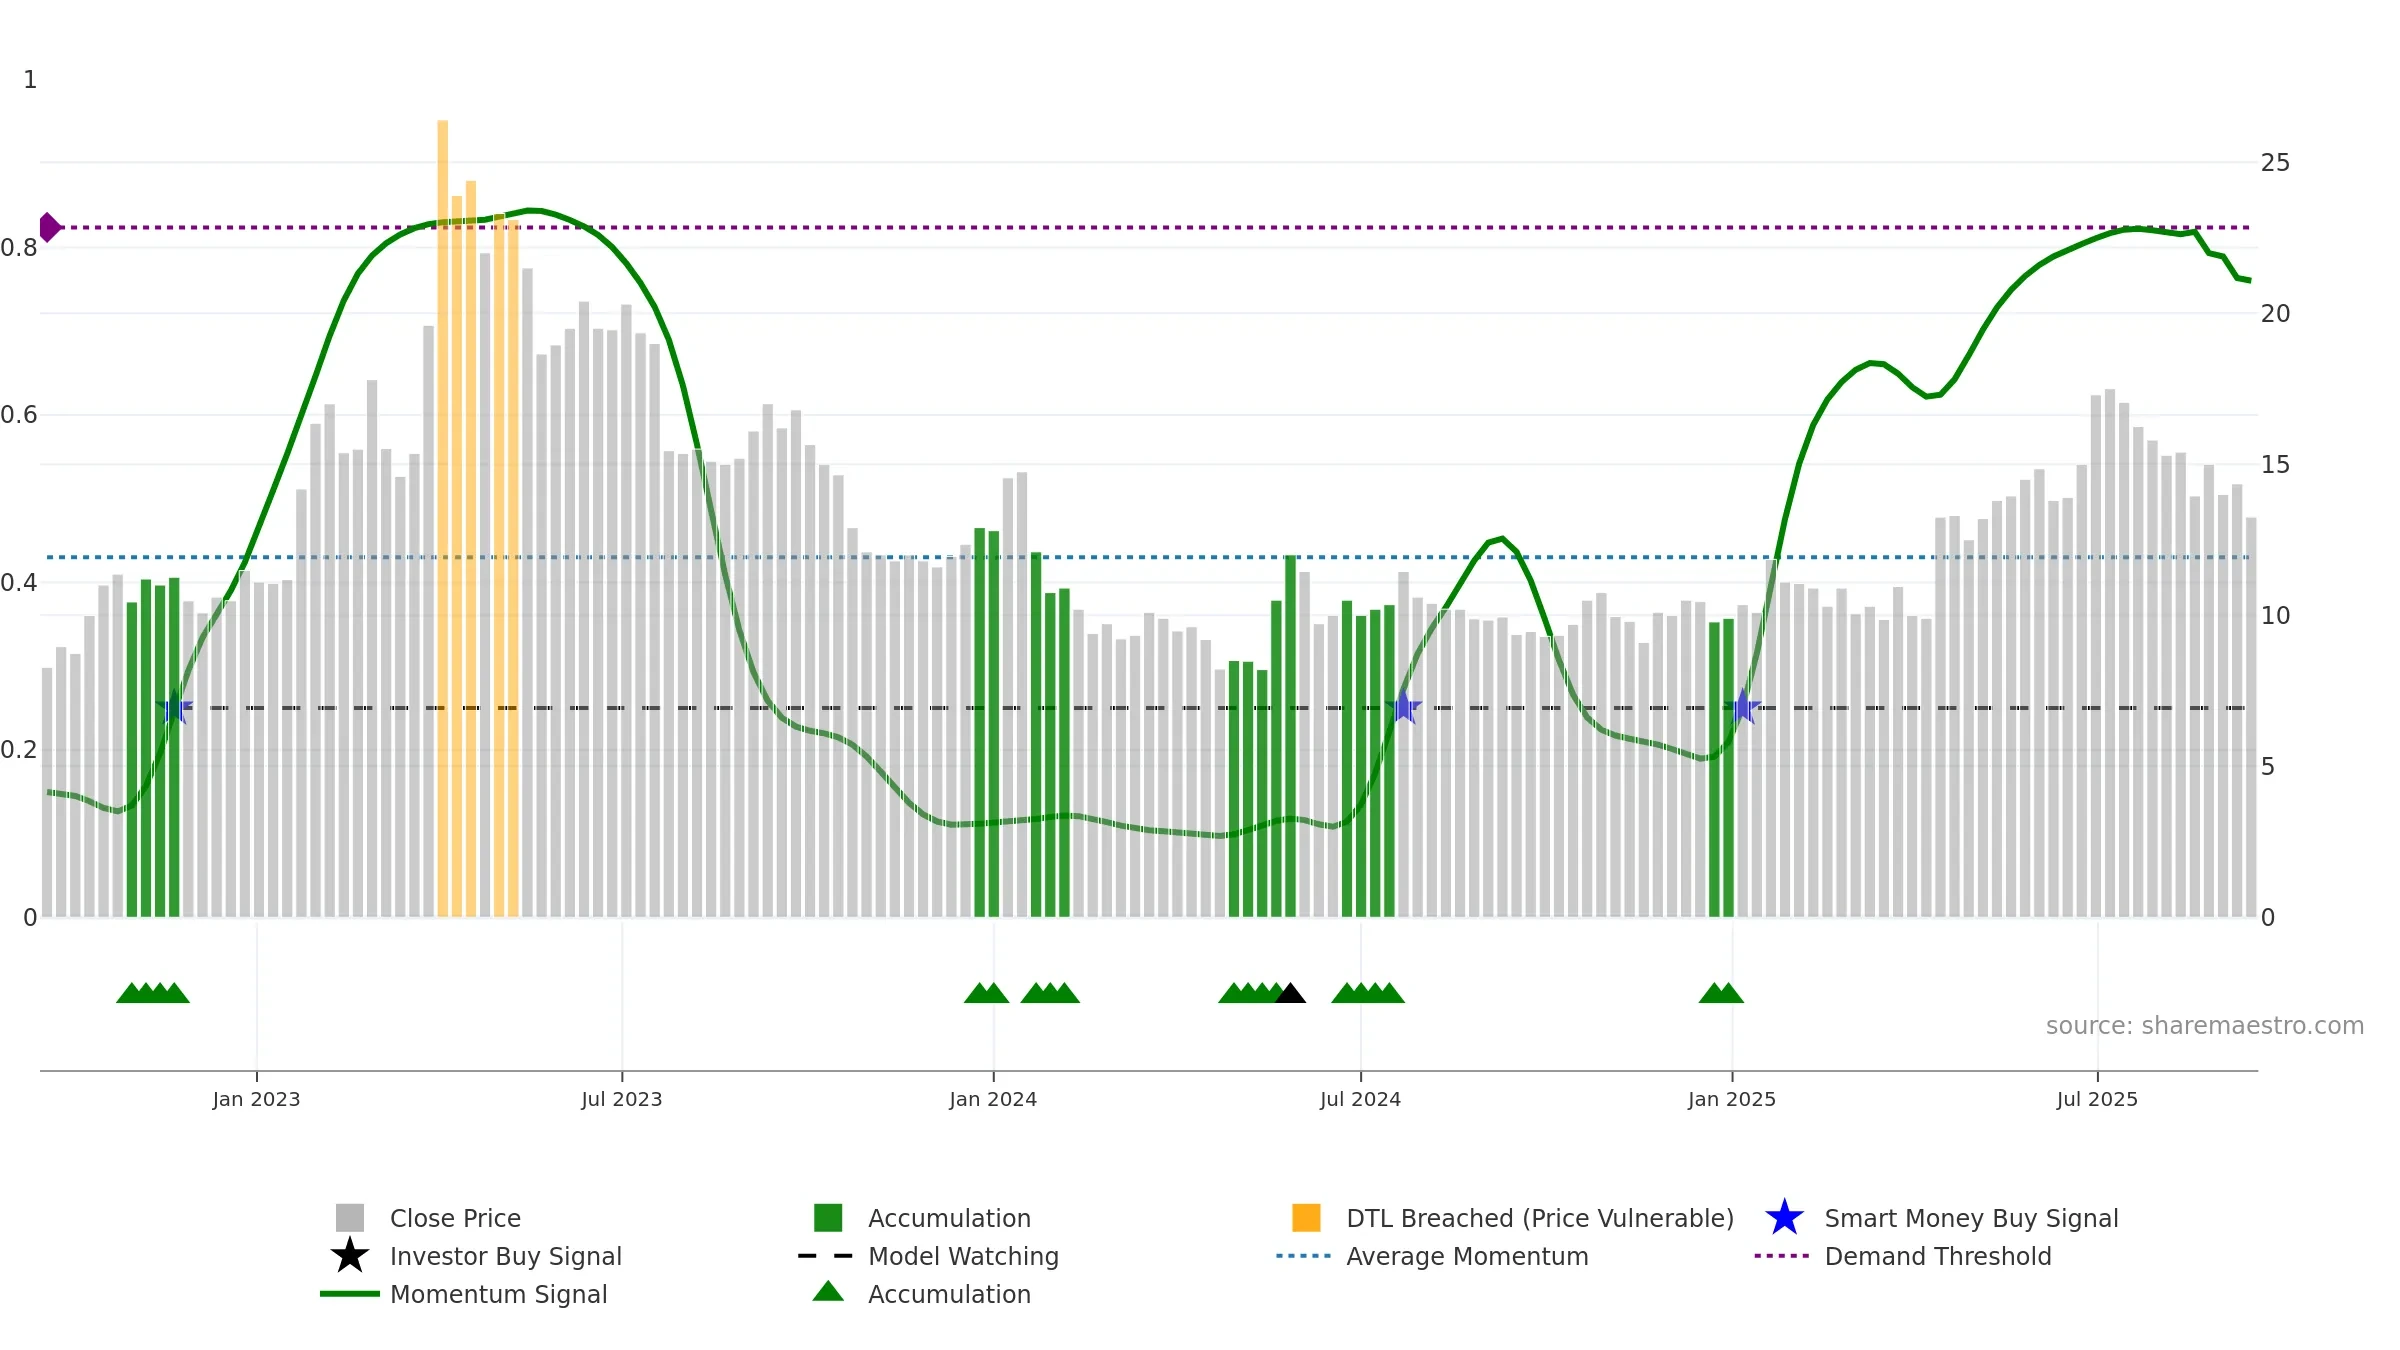Click the Investor Buy Signal black star icon
The image size is (2400, 1350).
click(349, 1256)
